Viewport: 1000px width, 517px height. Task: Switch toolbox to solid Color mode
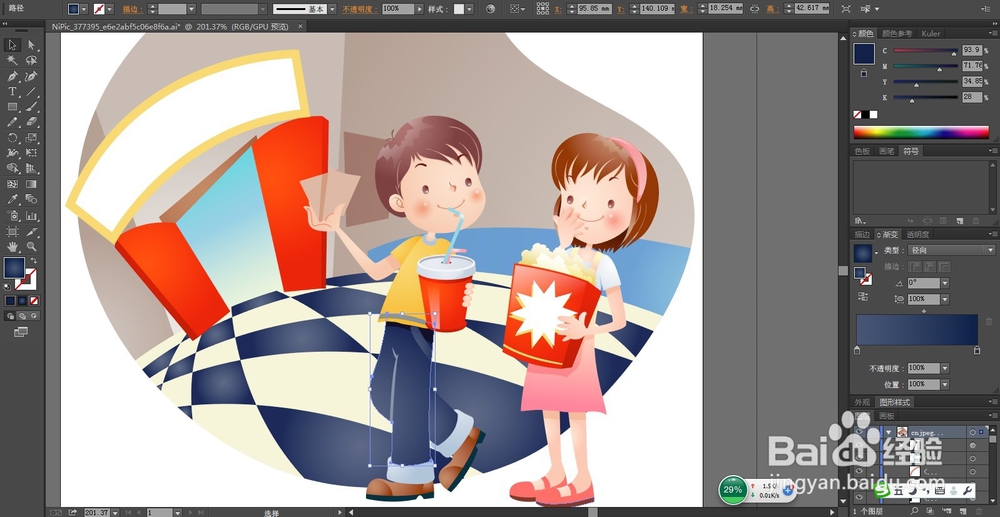pyautogui.click(x=10, y=300)
